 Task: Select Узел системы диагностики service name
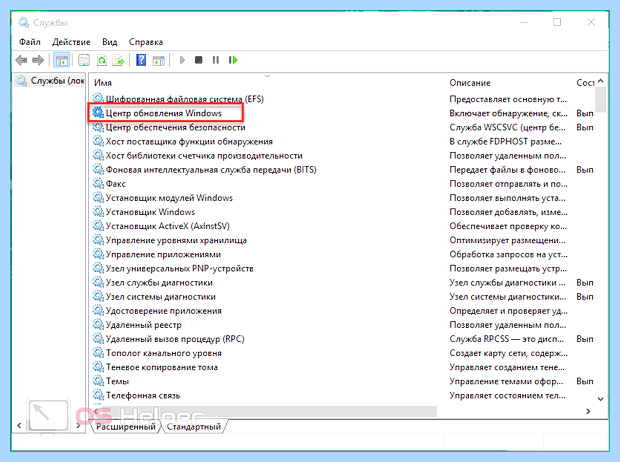(x=161, y=297)
